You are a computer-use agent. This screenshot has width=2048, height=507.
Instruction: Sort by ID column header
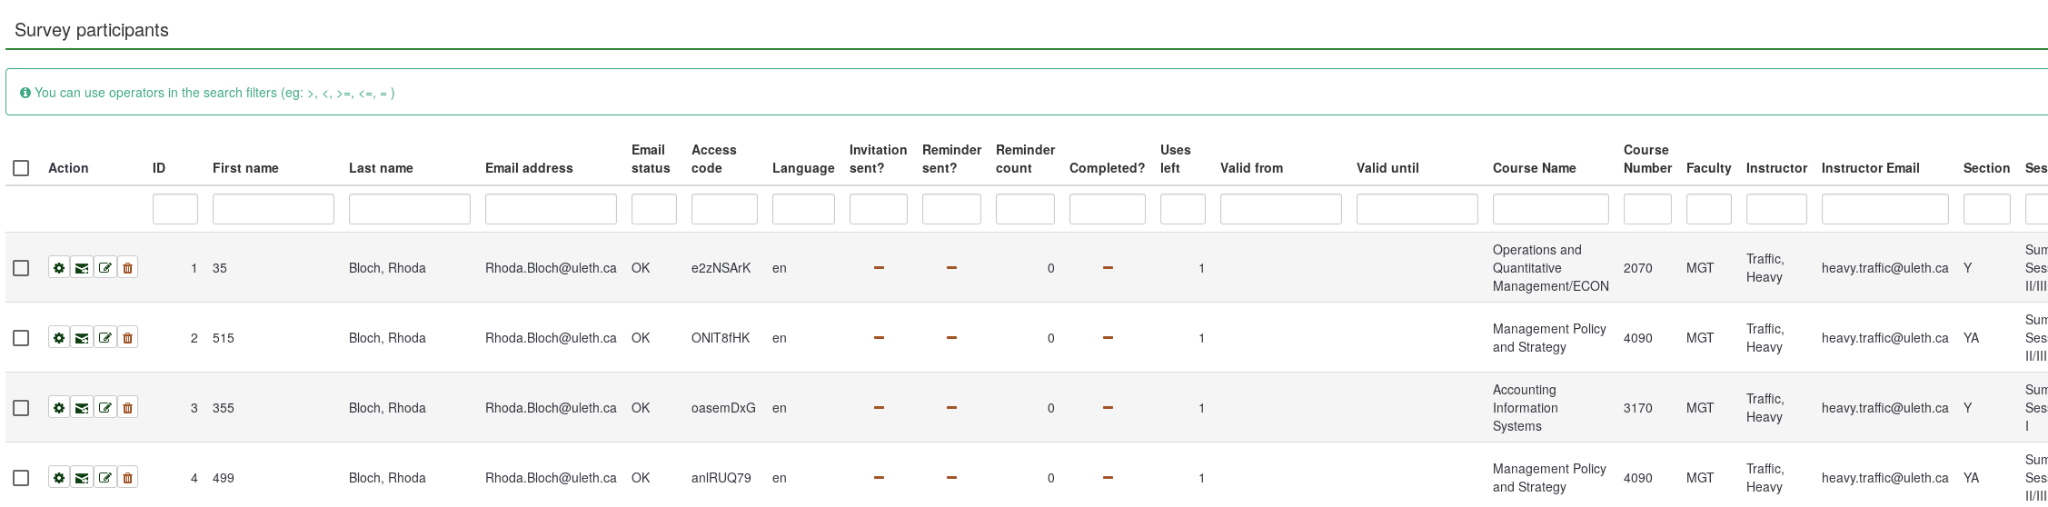click(x=159, y=168)
